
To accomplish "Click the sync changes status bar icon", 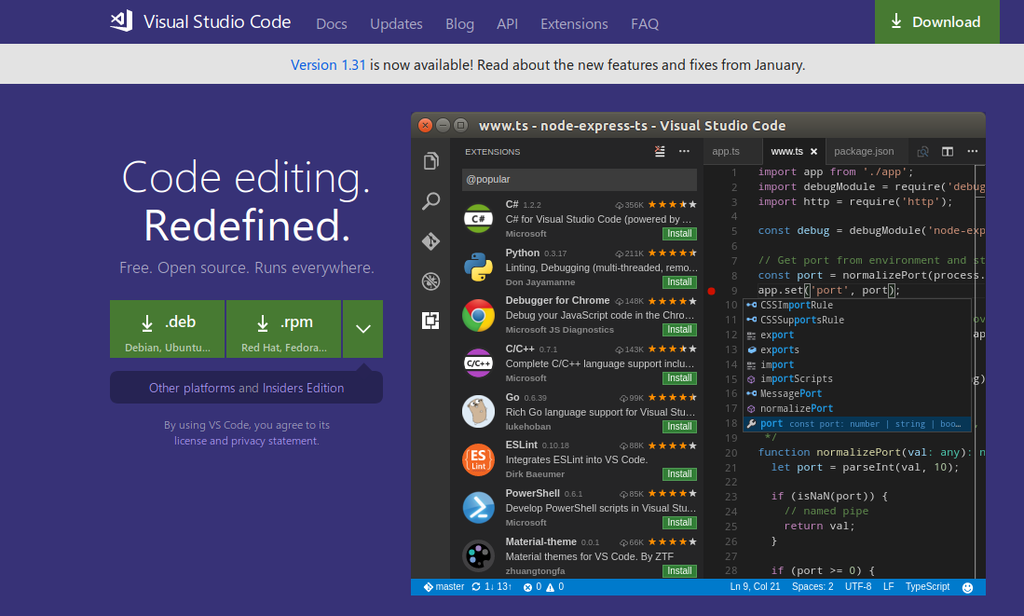I will point(491,587).
